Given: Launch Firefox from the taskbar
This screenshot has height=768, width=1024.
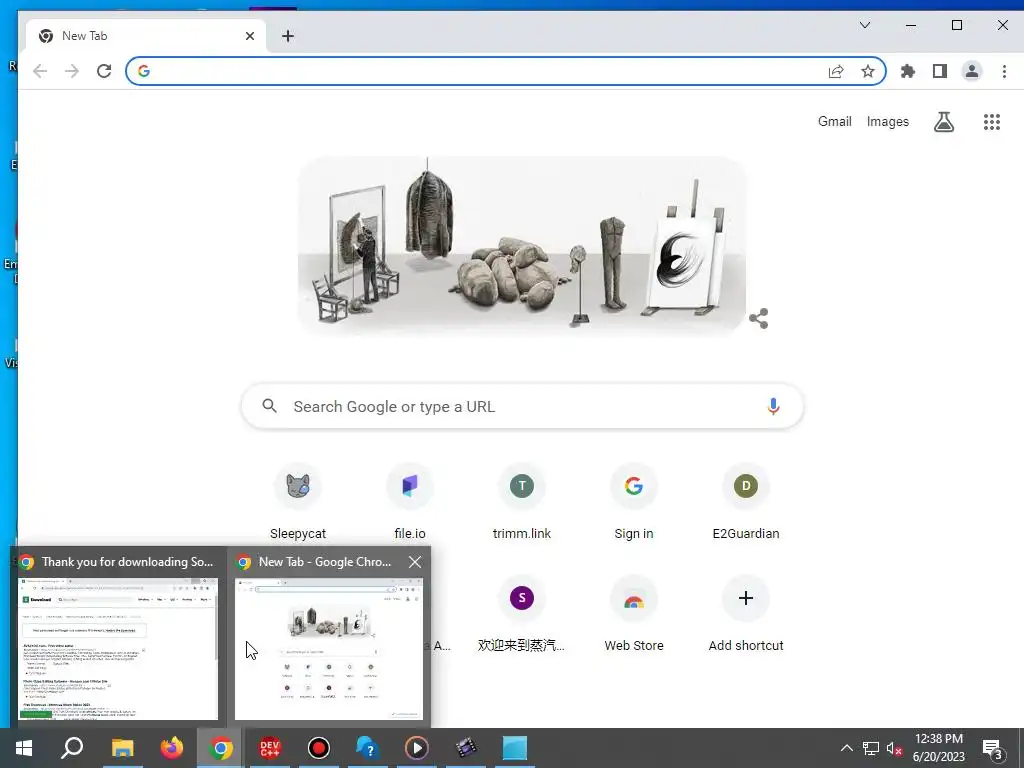Looking at the screenshot, I should point(172,748).
